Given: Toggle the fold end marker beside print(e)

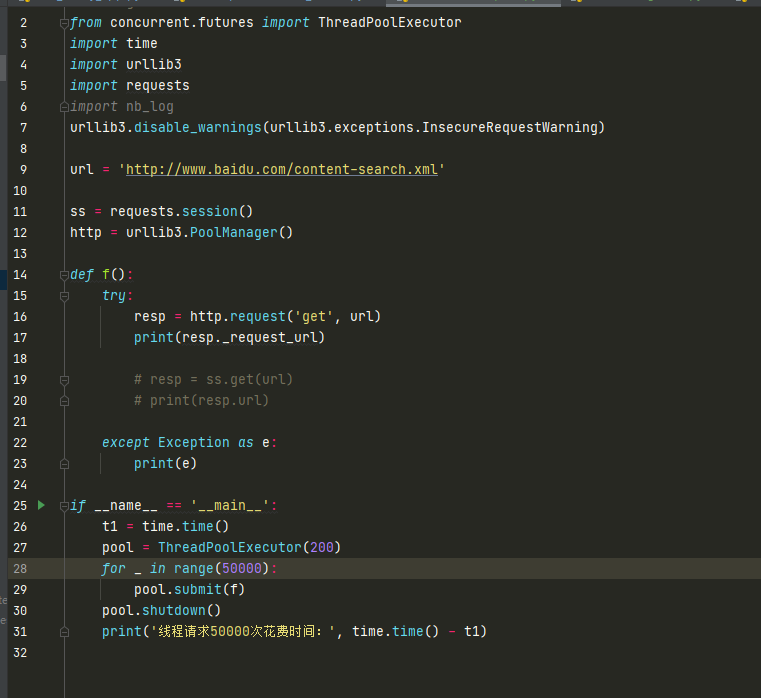Looking at the screenshot, I should [x=64, y=464].
